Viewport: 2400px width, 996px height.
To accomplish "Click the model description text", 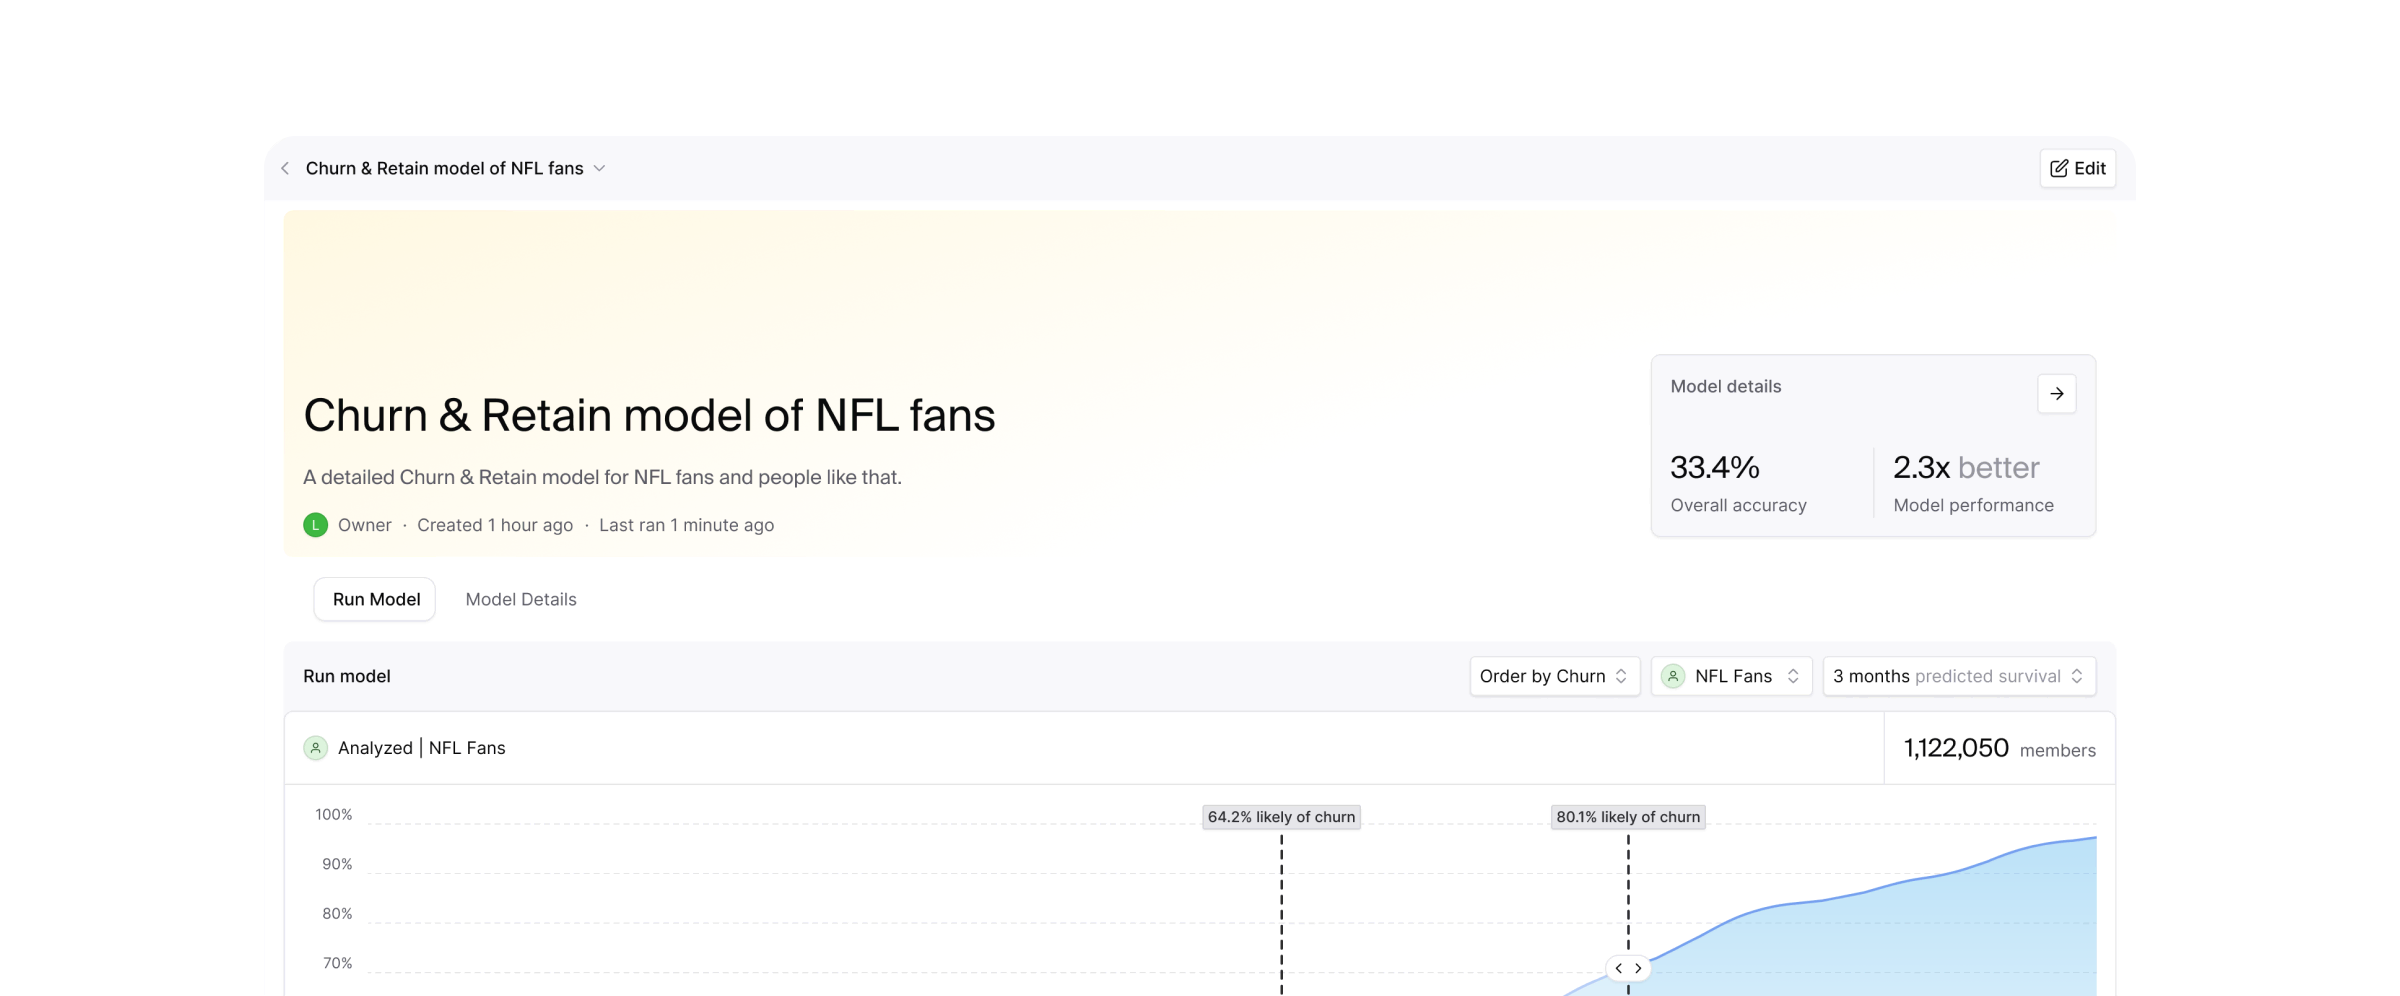I will coord(602,477).
